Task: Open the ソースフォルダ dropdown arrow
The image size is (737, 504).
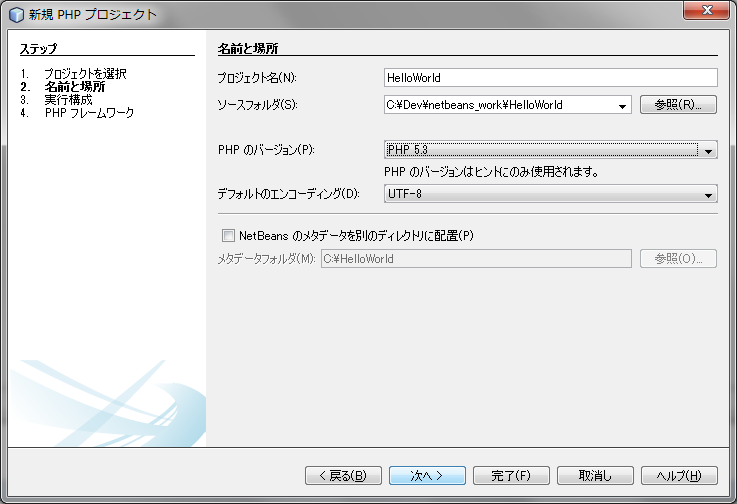Action: tap(622, 106)
